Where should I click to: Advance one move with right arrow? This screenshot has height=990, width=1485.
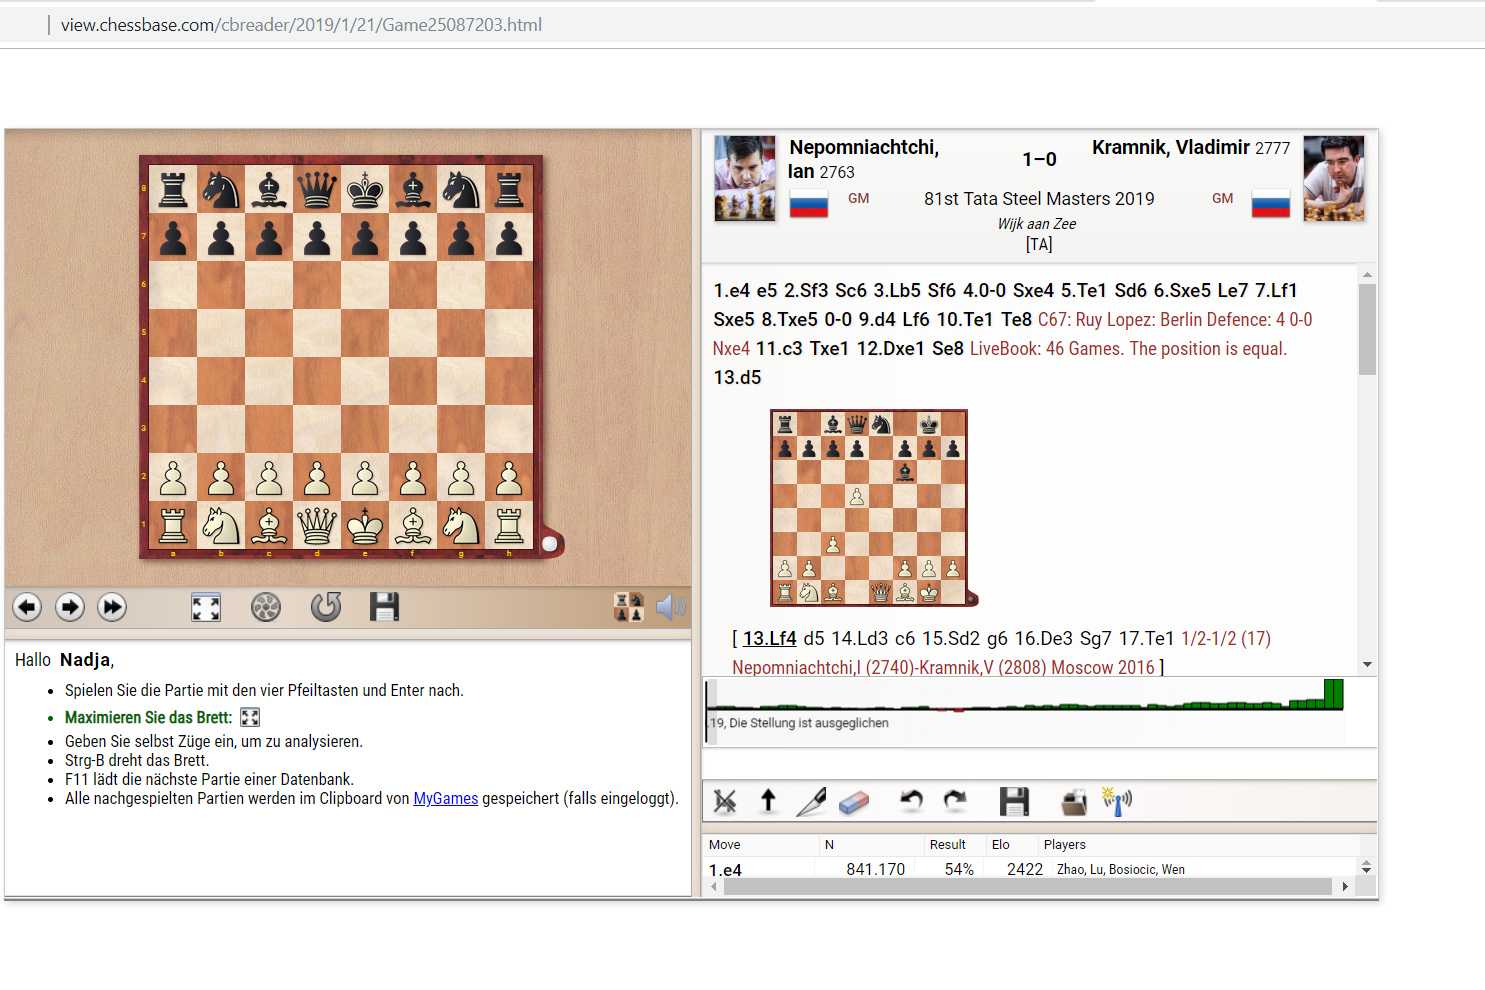[x=70, y=607]
